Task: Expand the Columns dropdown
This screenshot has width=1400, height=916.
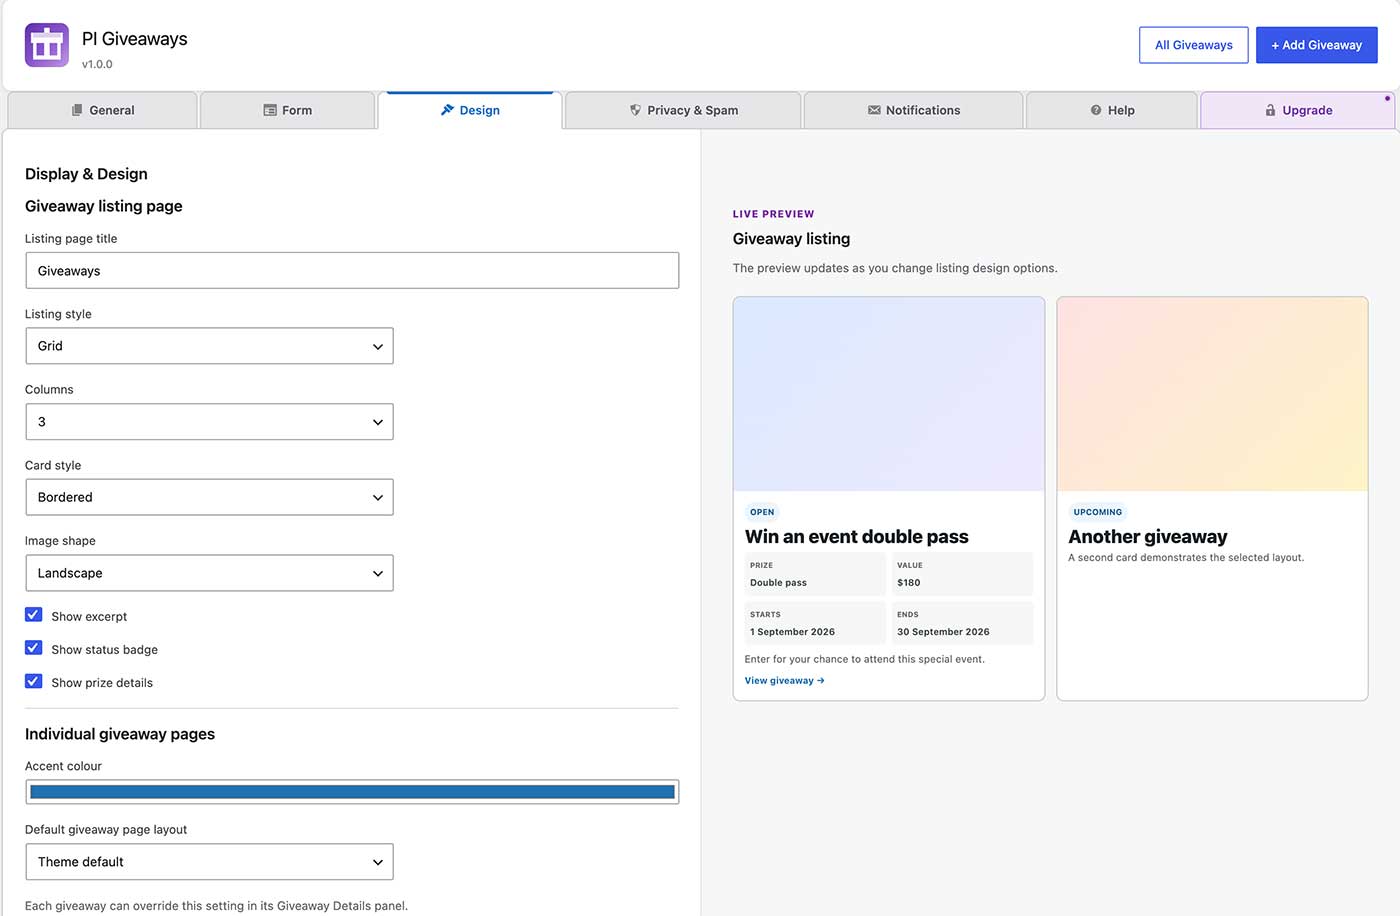Action: 209,422
